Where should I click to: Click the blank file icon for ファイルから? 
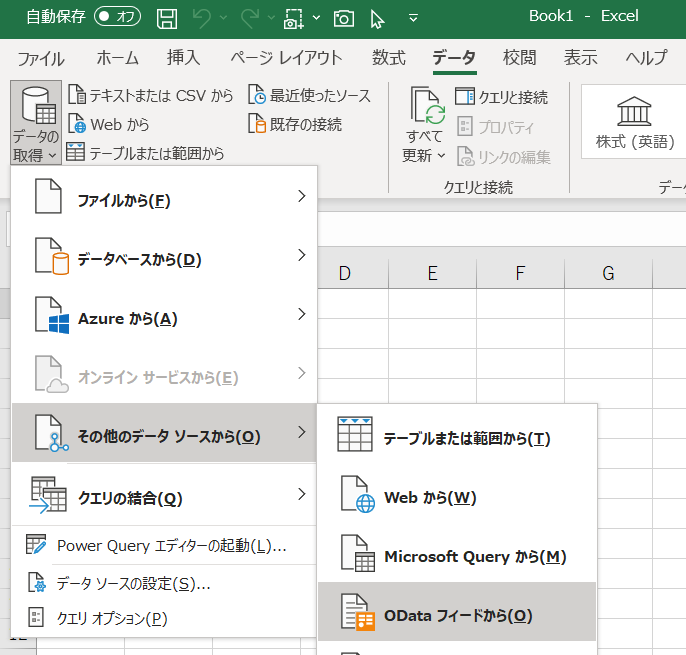point(48,196)
